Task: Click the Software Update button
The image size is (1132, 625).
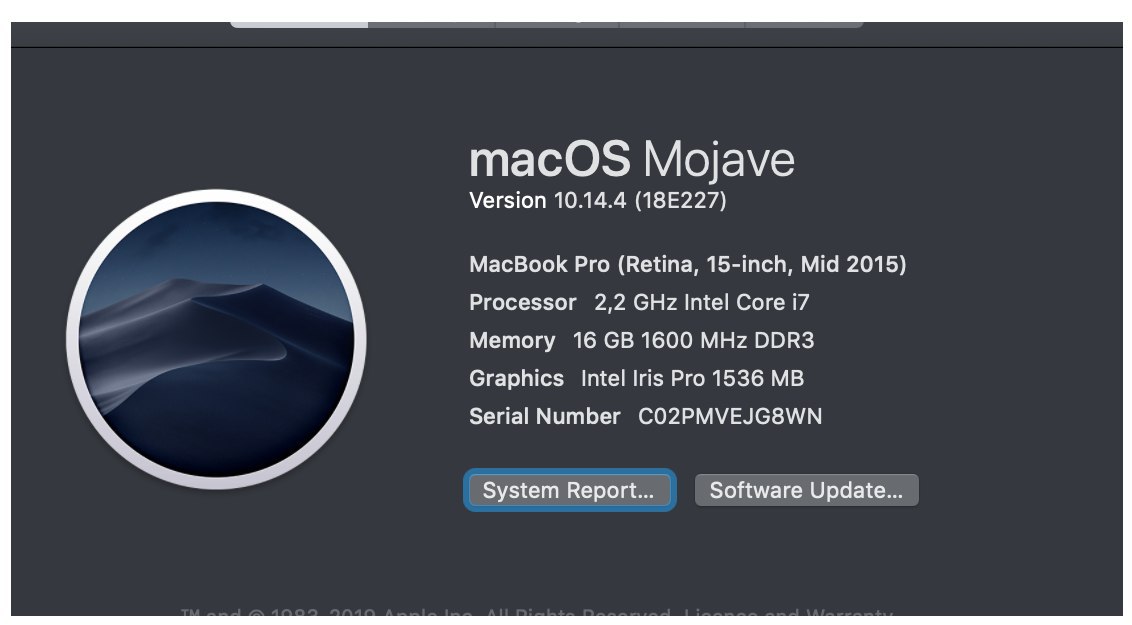Action: pyautogui.click(x=806, y=490)
